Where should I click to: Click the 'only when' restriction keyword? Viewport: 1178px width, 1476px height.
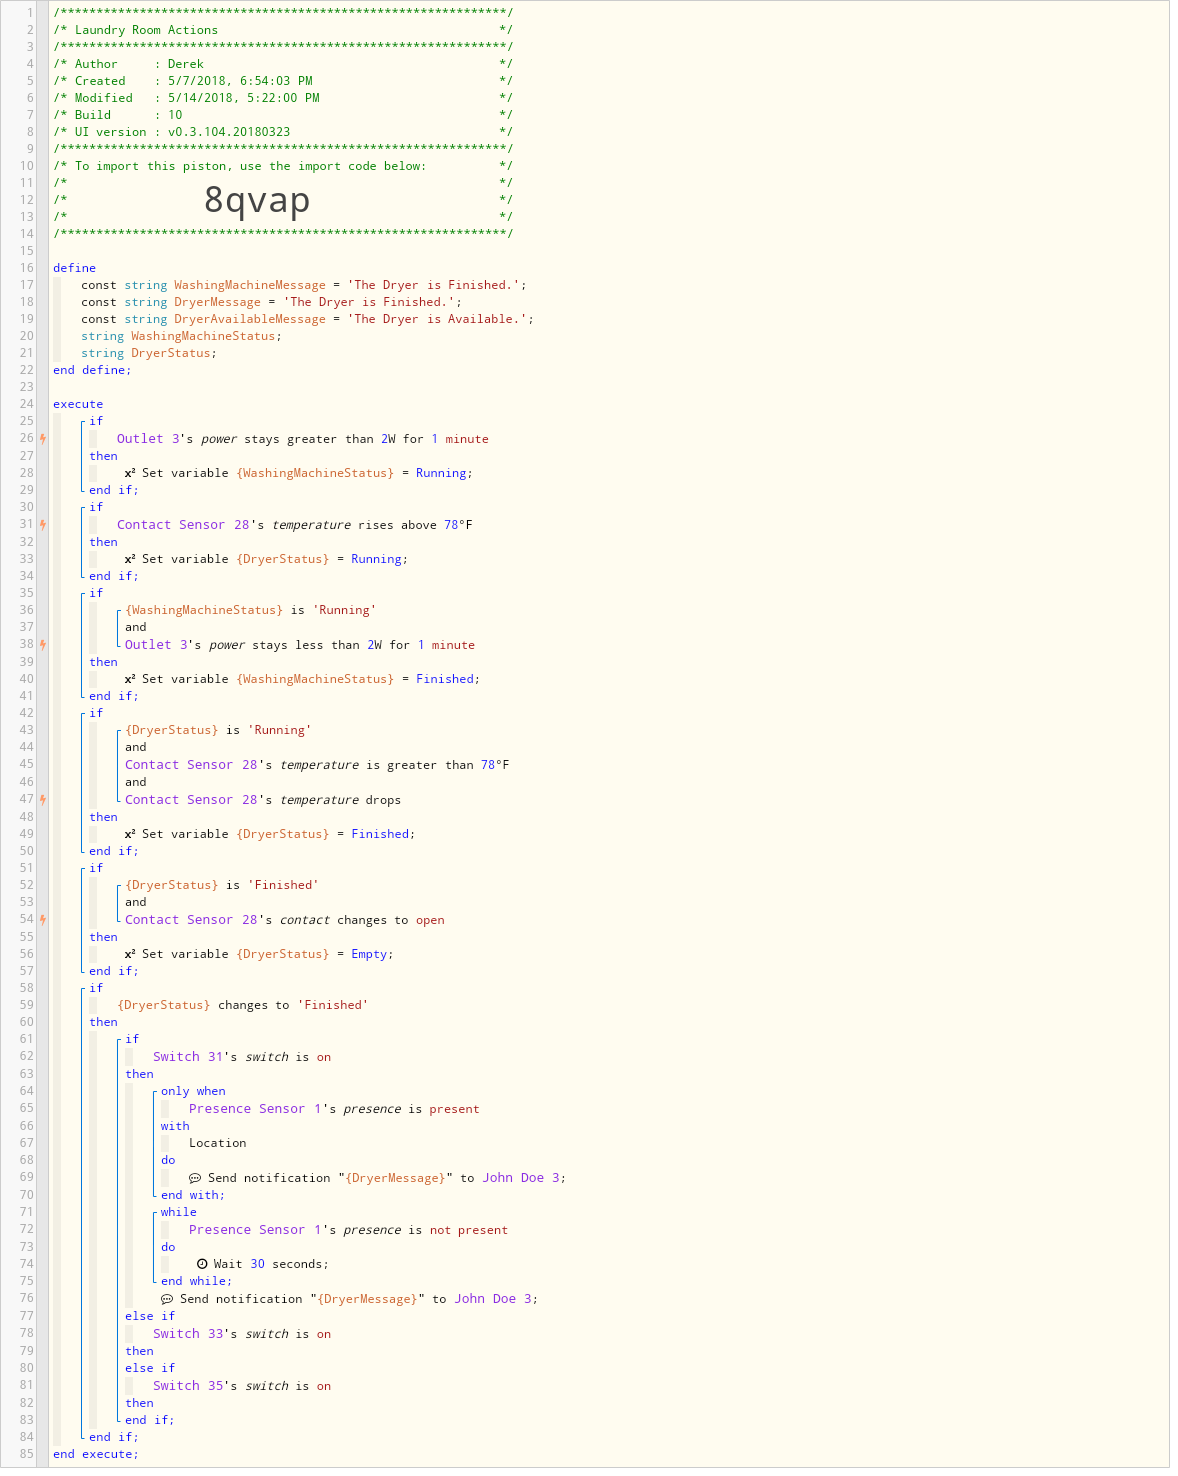point(193,1091)
